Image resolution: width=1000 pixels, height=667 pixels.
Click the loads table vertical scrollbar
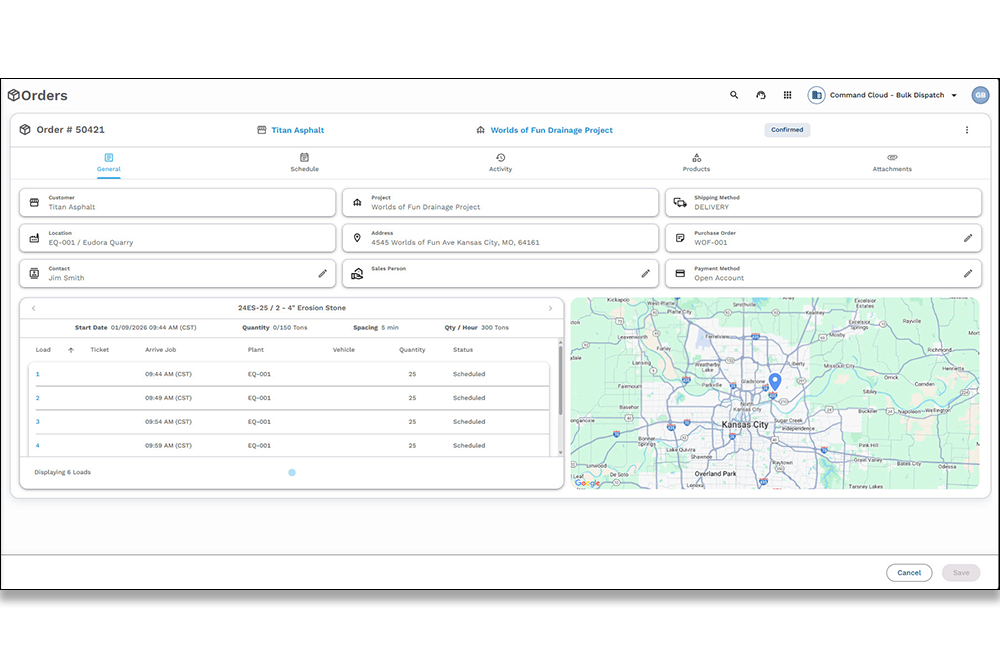pos(560,390)
